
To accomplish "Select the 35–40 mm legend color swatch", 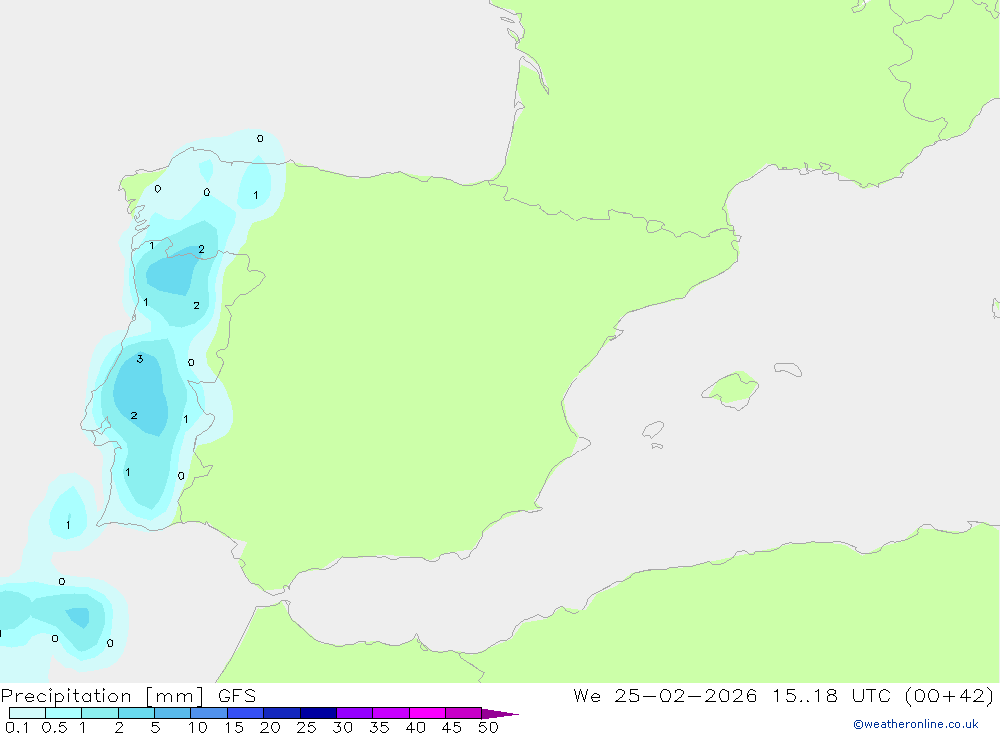I will 391,713.
